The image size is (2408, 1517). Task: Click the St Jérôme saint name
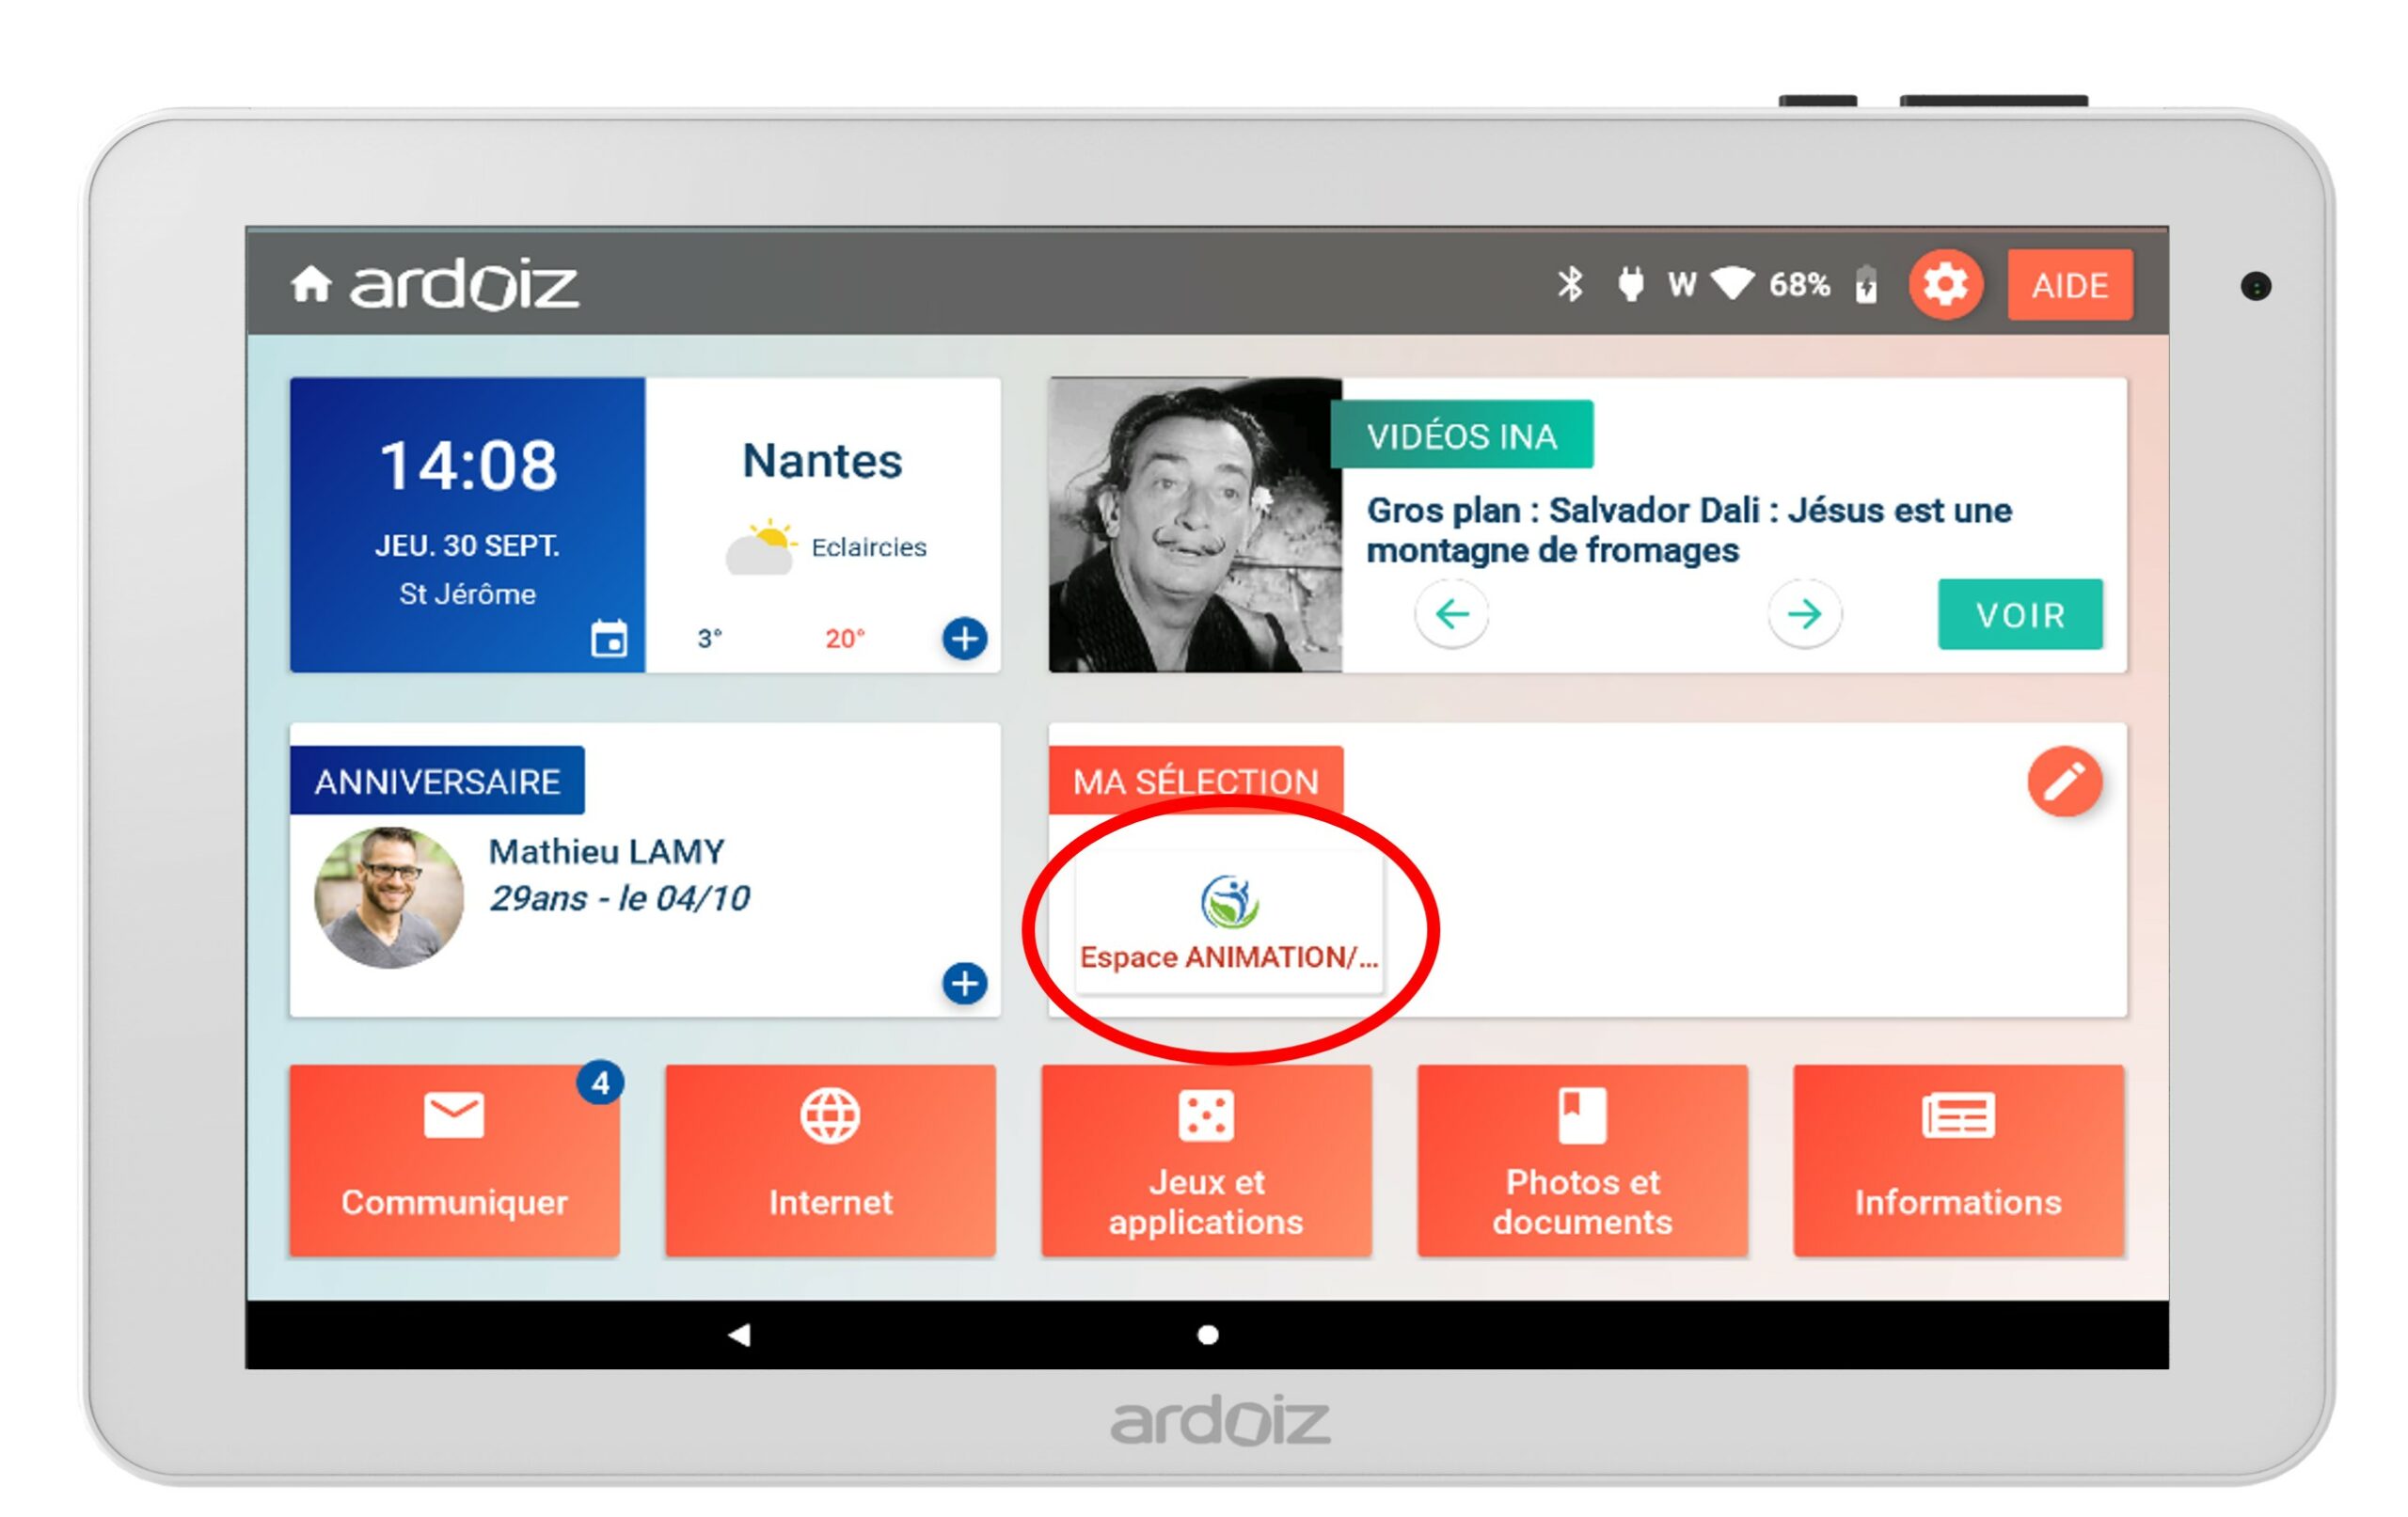pos(467,594)
